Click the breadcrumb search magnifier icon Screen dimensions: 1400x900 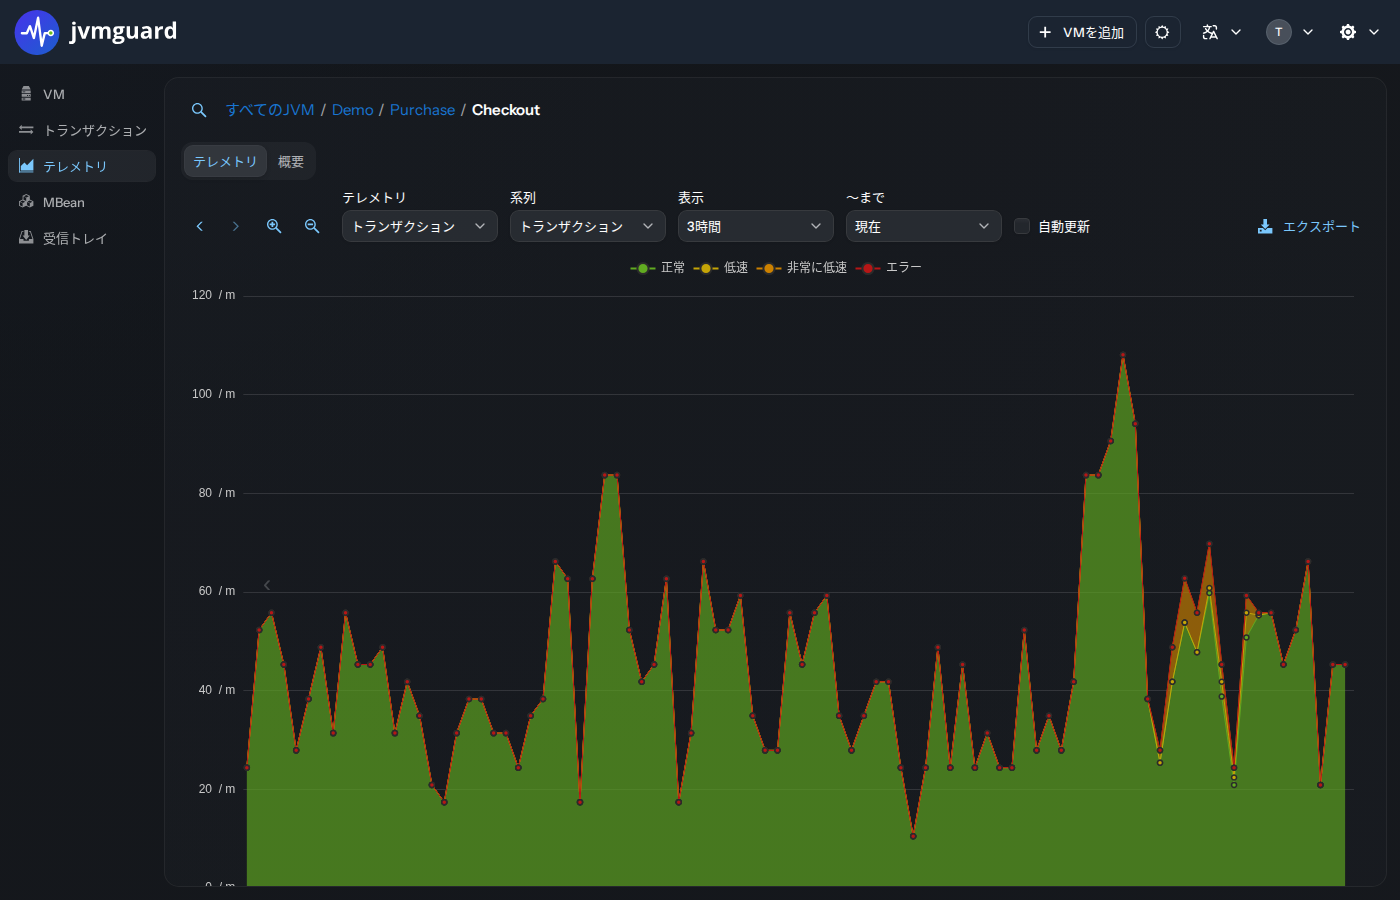[199, 110]
